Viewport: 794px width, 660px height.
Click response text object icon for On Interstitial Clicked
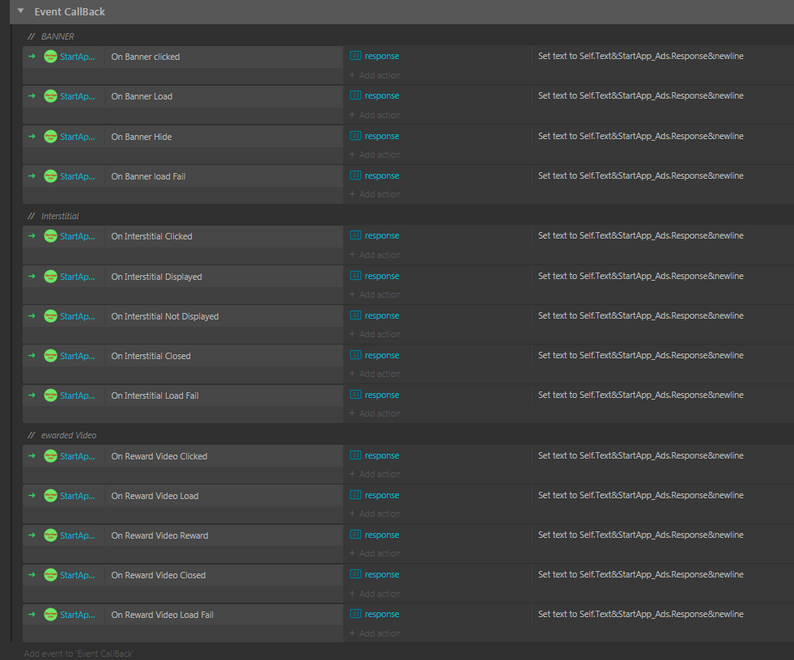point(355,235)
